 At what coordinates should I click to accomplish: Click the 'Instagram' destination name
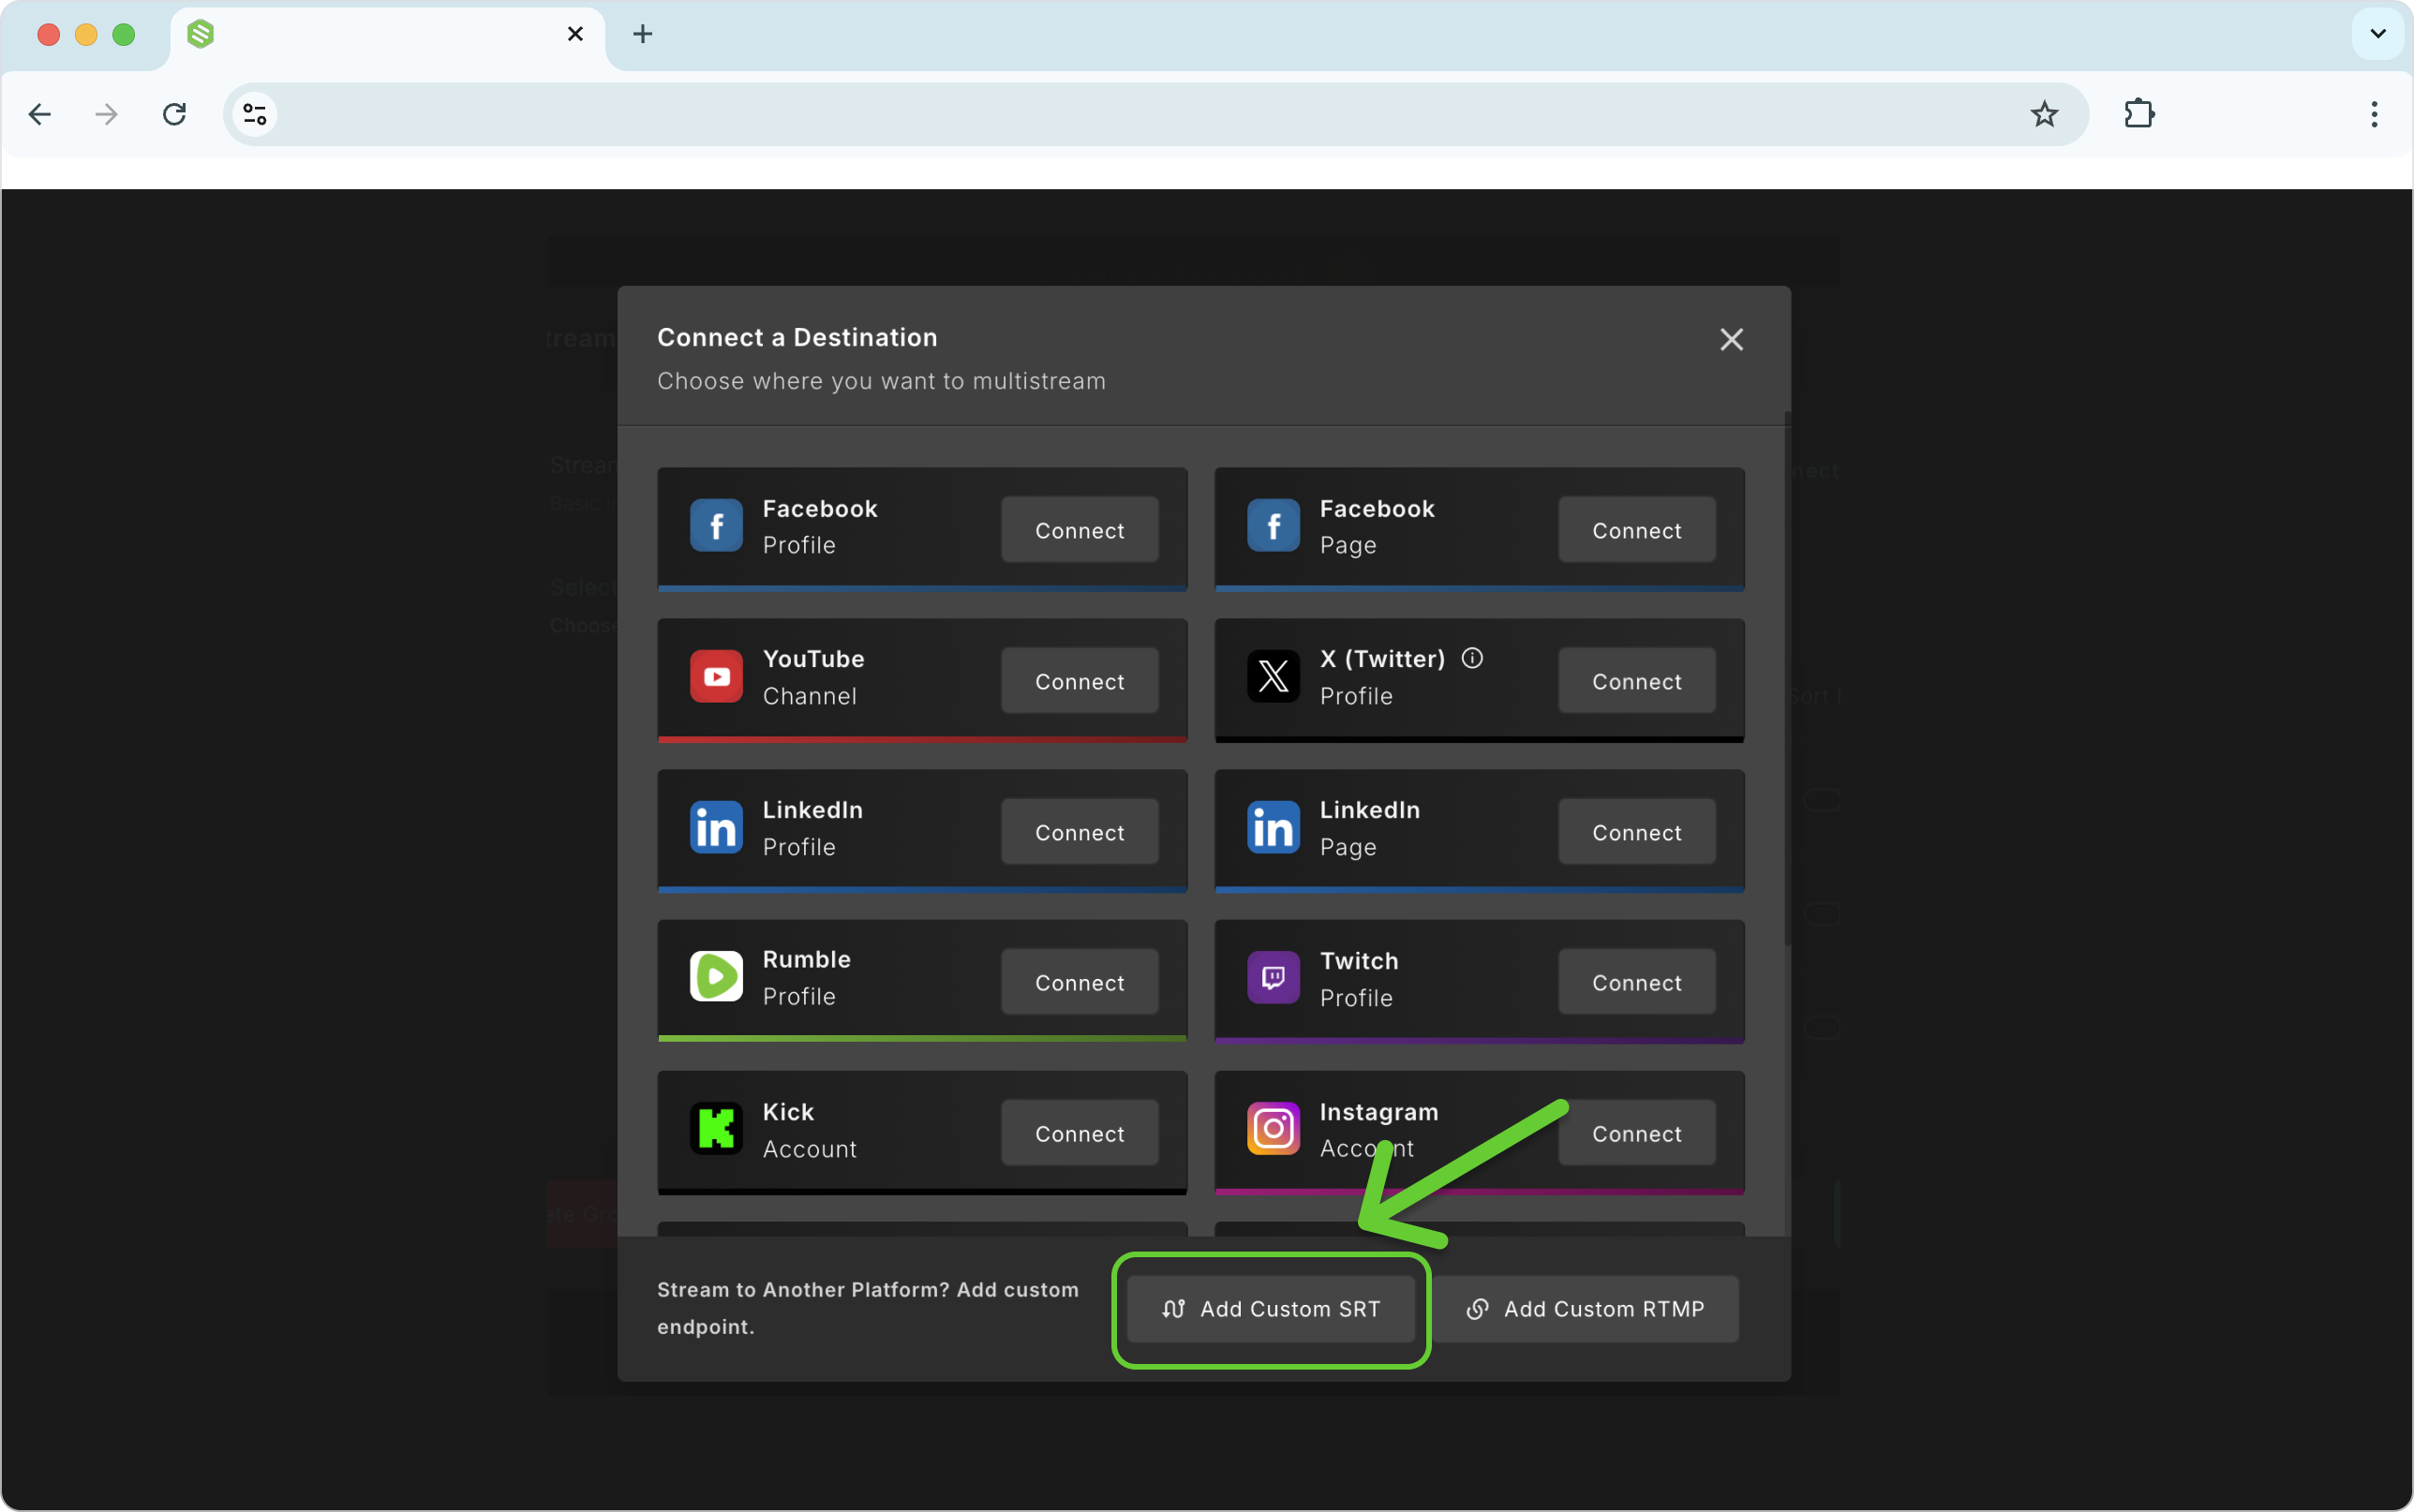coord(1379,1112)
